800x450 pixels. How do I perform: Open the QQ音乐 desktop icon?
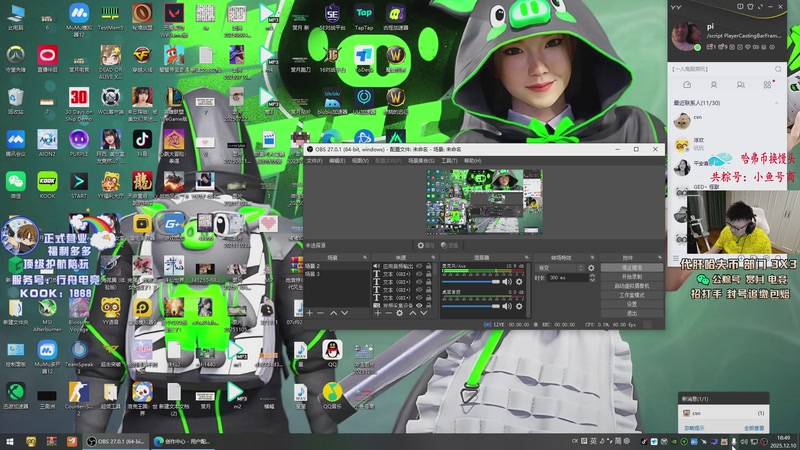click(x=332, y=396)
